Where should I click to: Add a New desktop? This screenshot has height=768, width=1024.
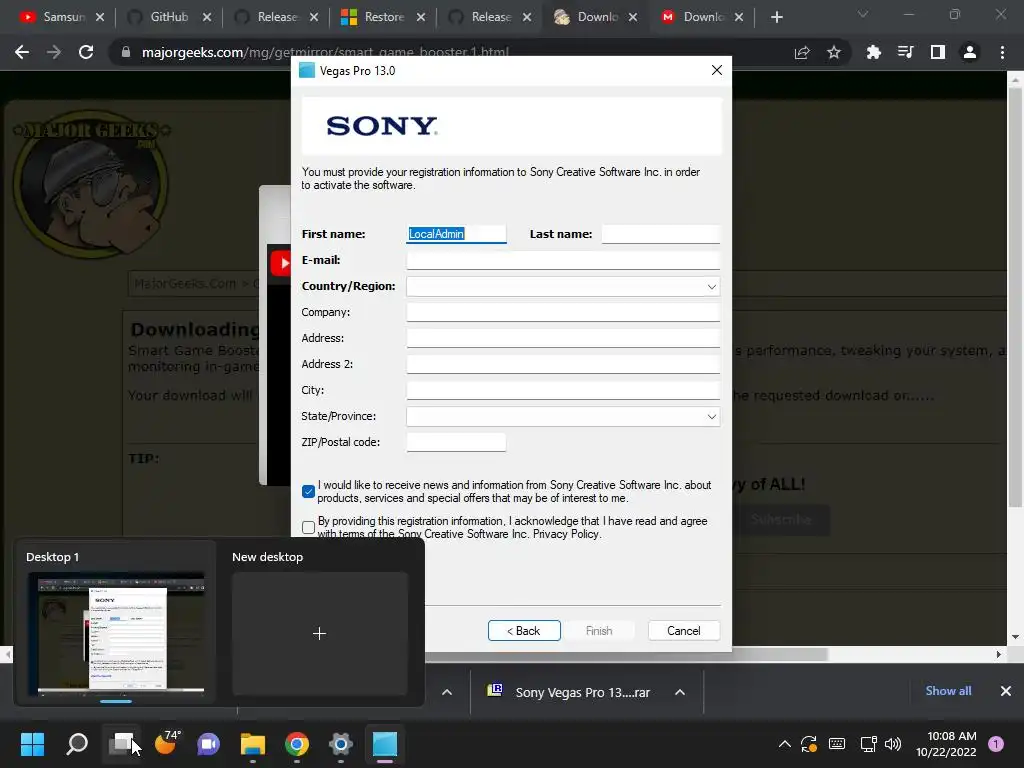point(319,633)
